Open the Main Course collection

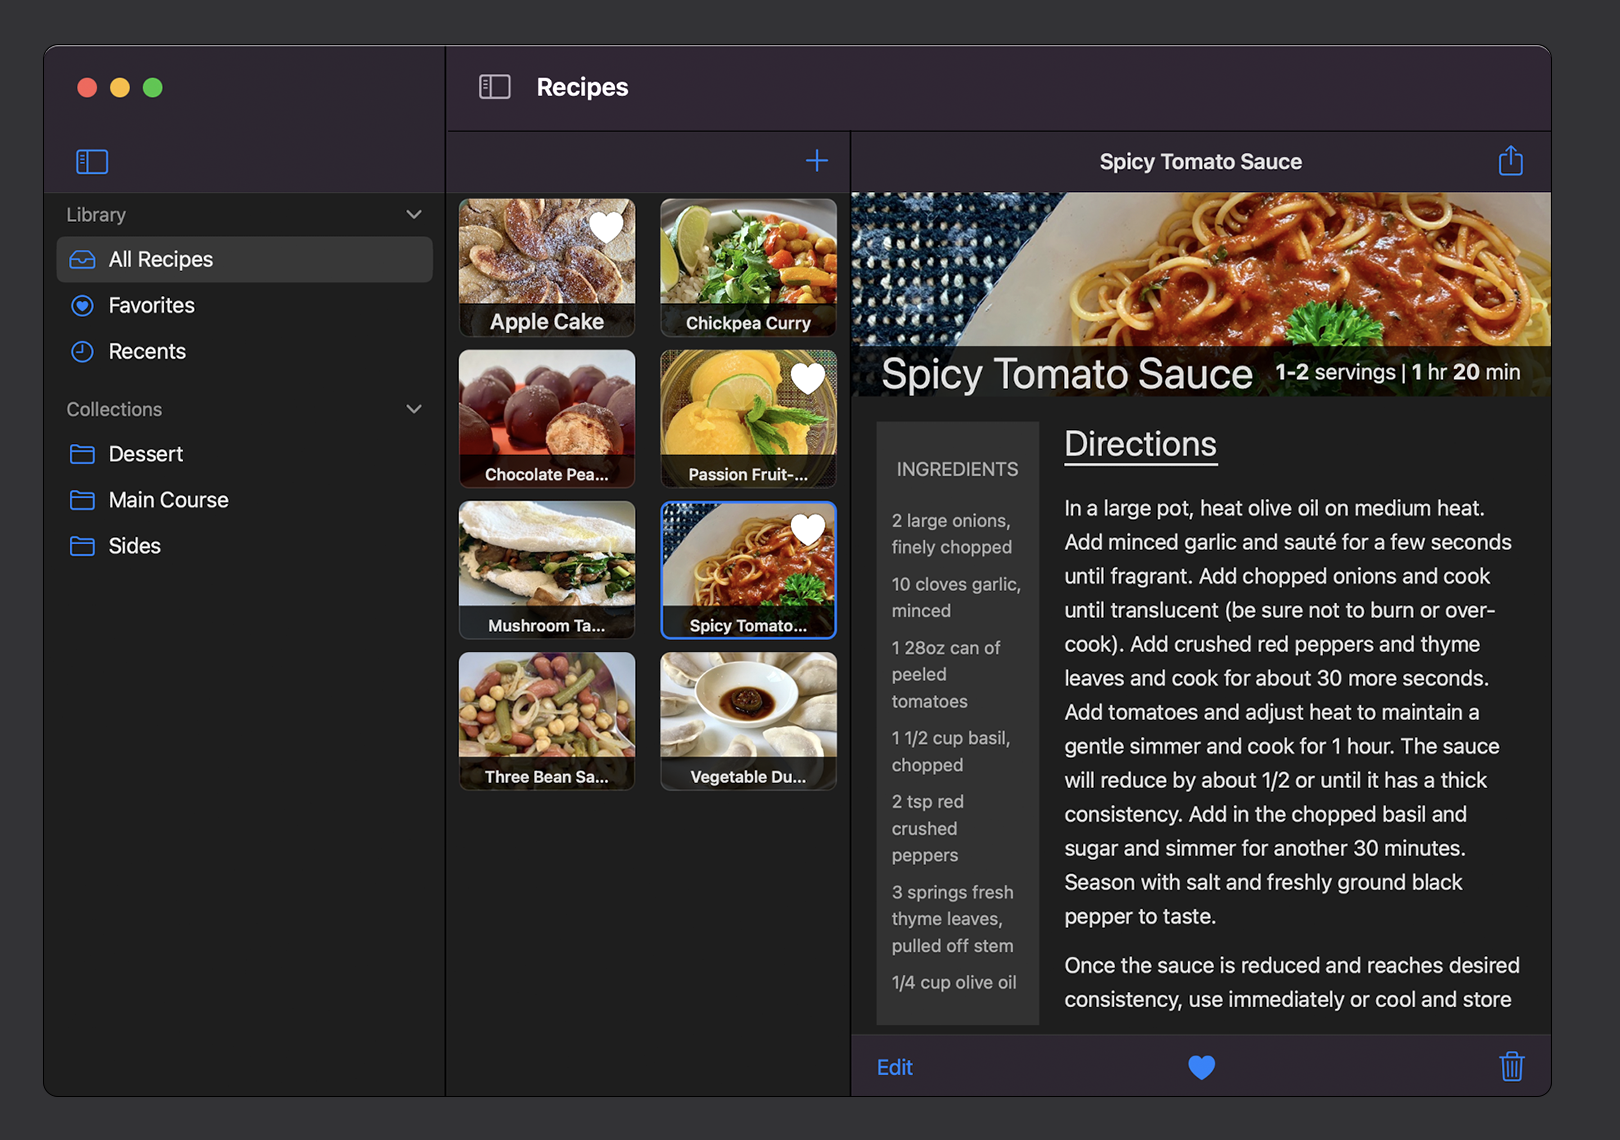tap(245, 500)
